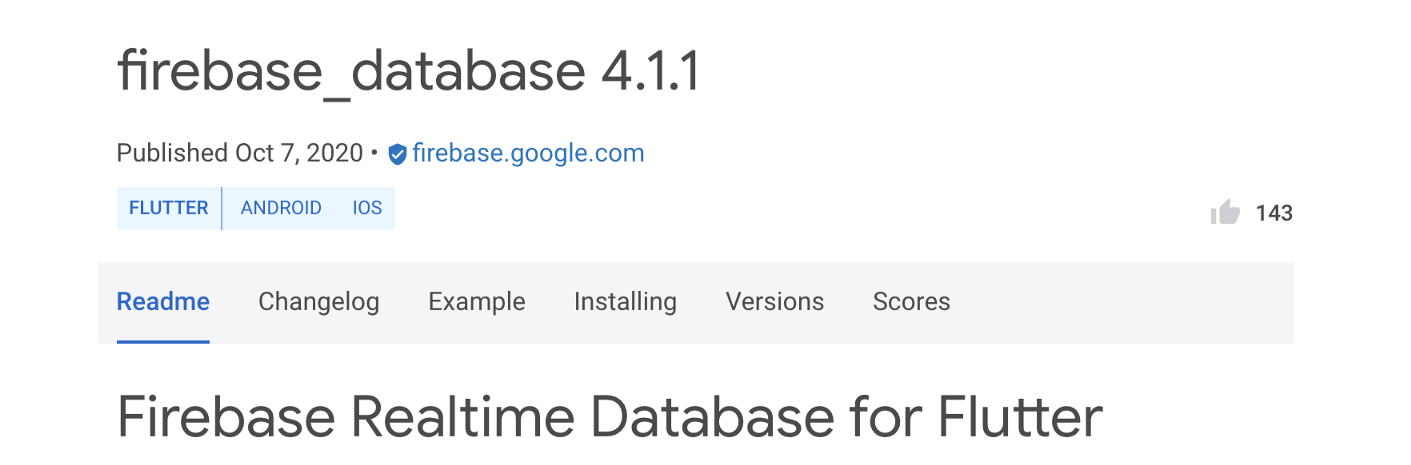
Task: Click the divider between FLUTTER and ANDROID tags
Action: click(x=222, y=208)
